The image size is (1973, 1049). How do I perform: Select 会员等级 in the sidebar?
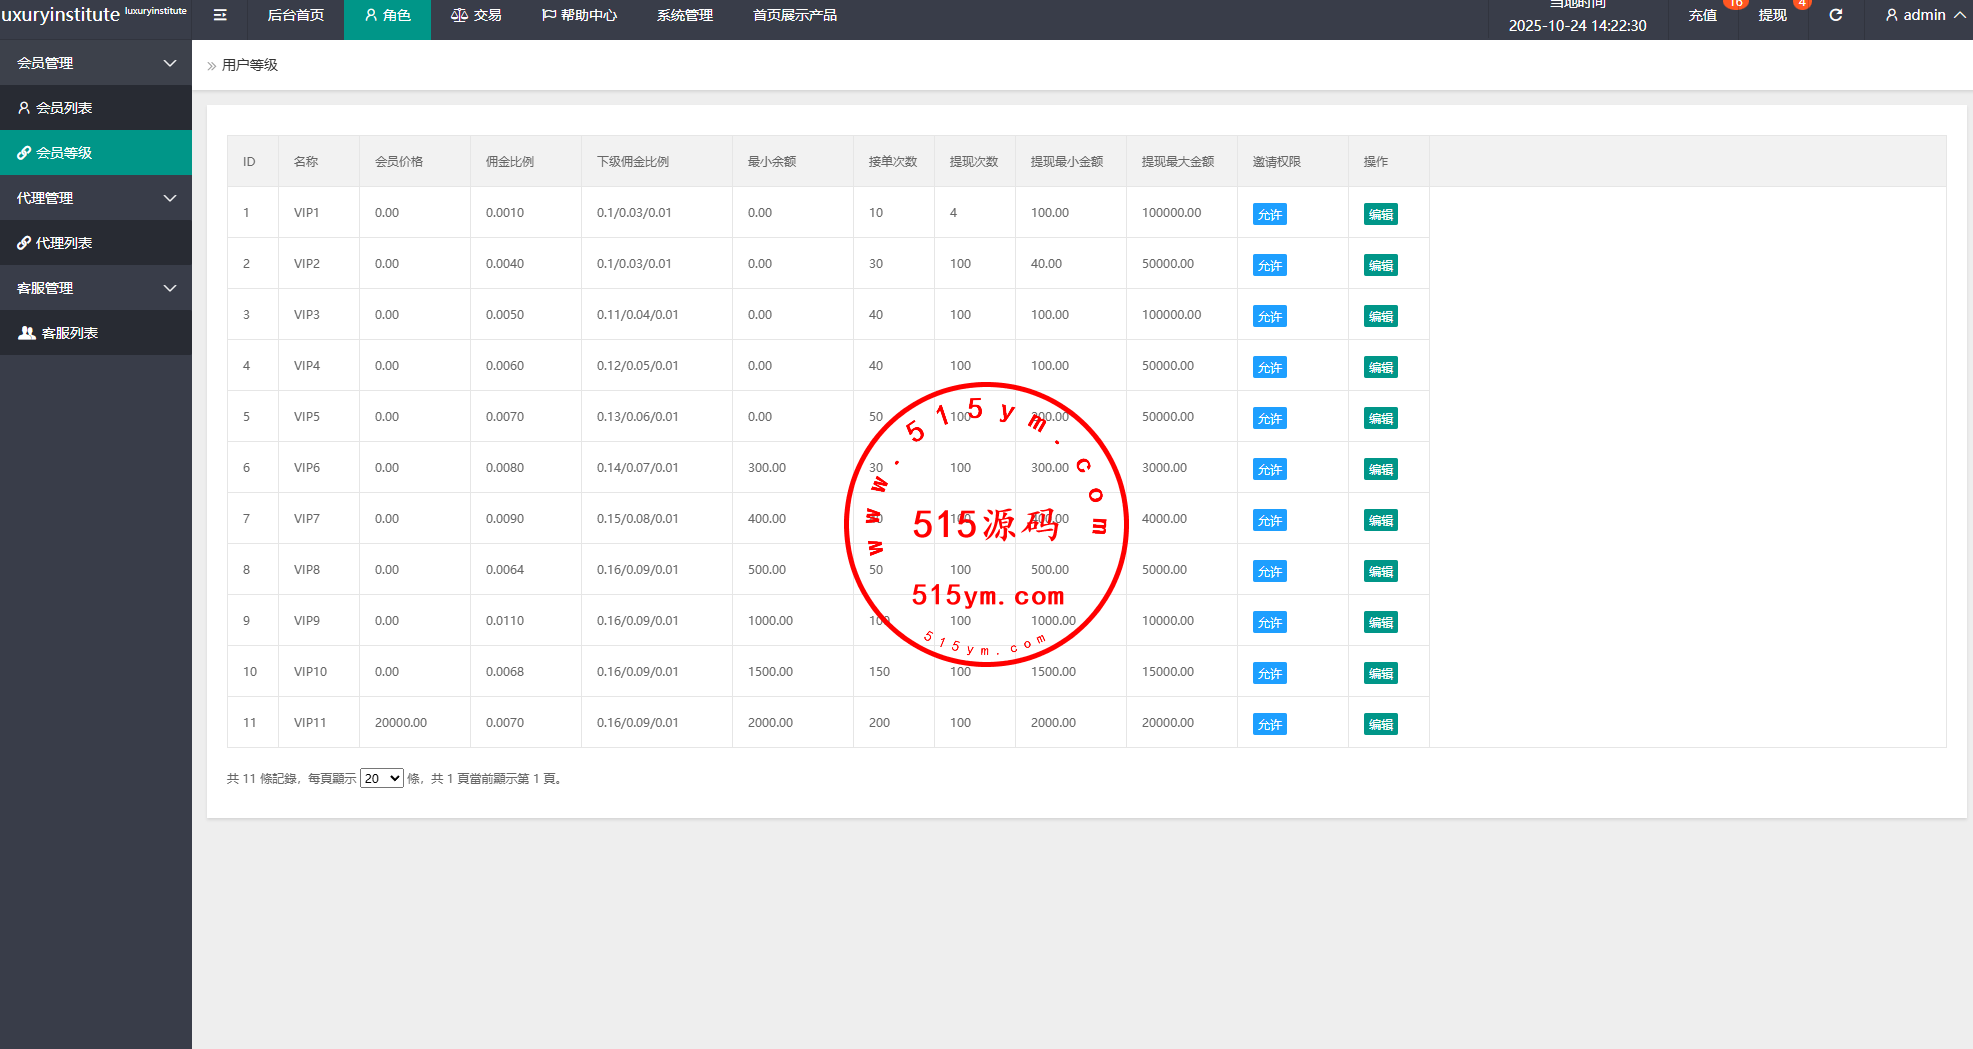coord(64,153)
